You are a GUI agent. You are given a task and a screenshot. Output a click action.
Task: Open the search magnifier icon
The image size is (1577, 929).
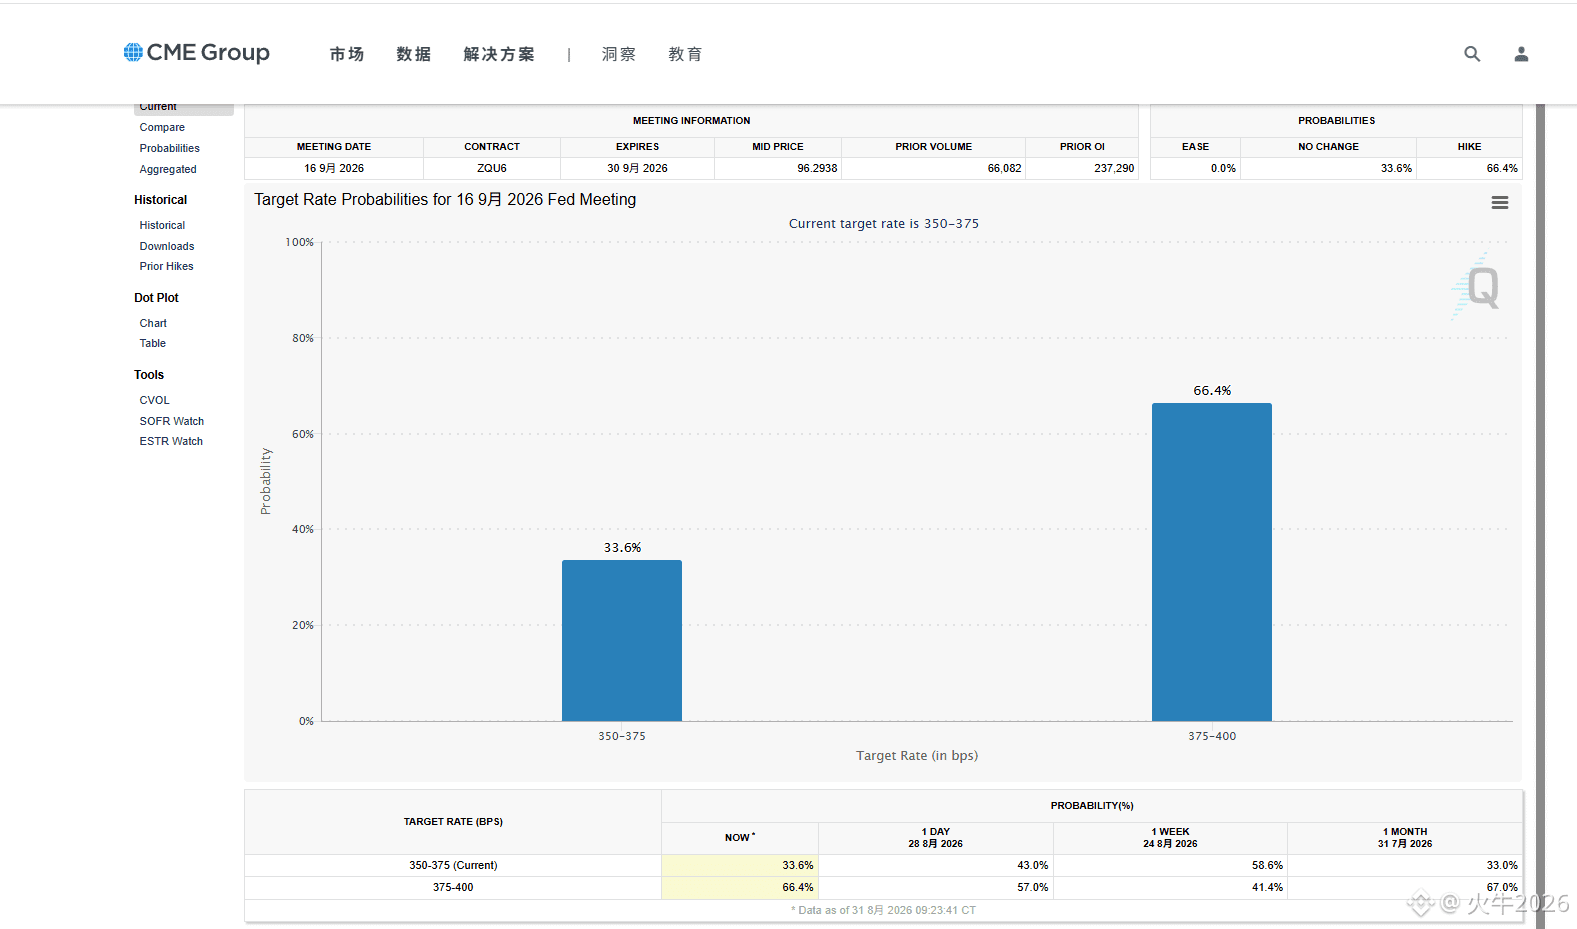pos(1472,54)
